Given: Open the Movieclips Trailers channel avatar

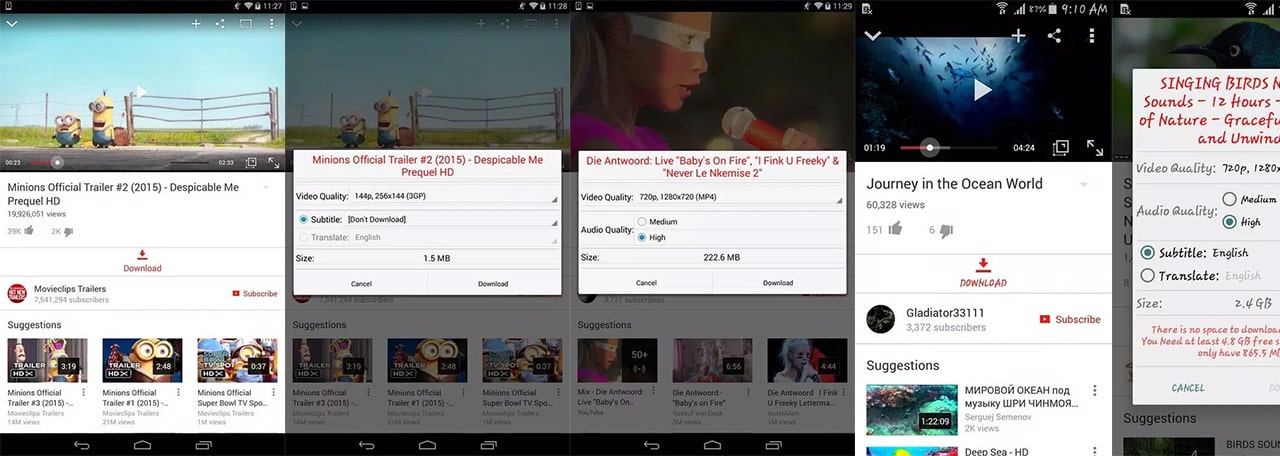Looking at the screenshot, I should [17, 293].
